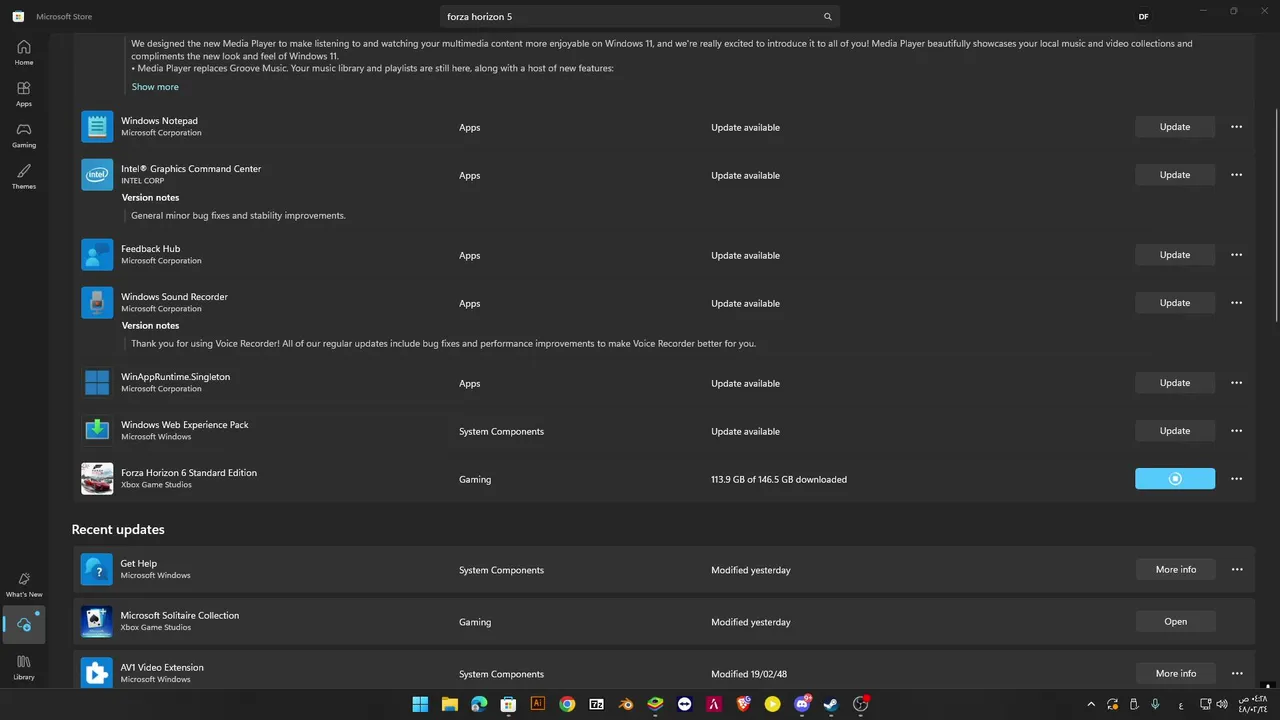Click the Intel Graphics Command Center icon

97,175
